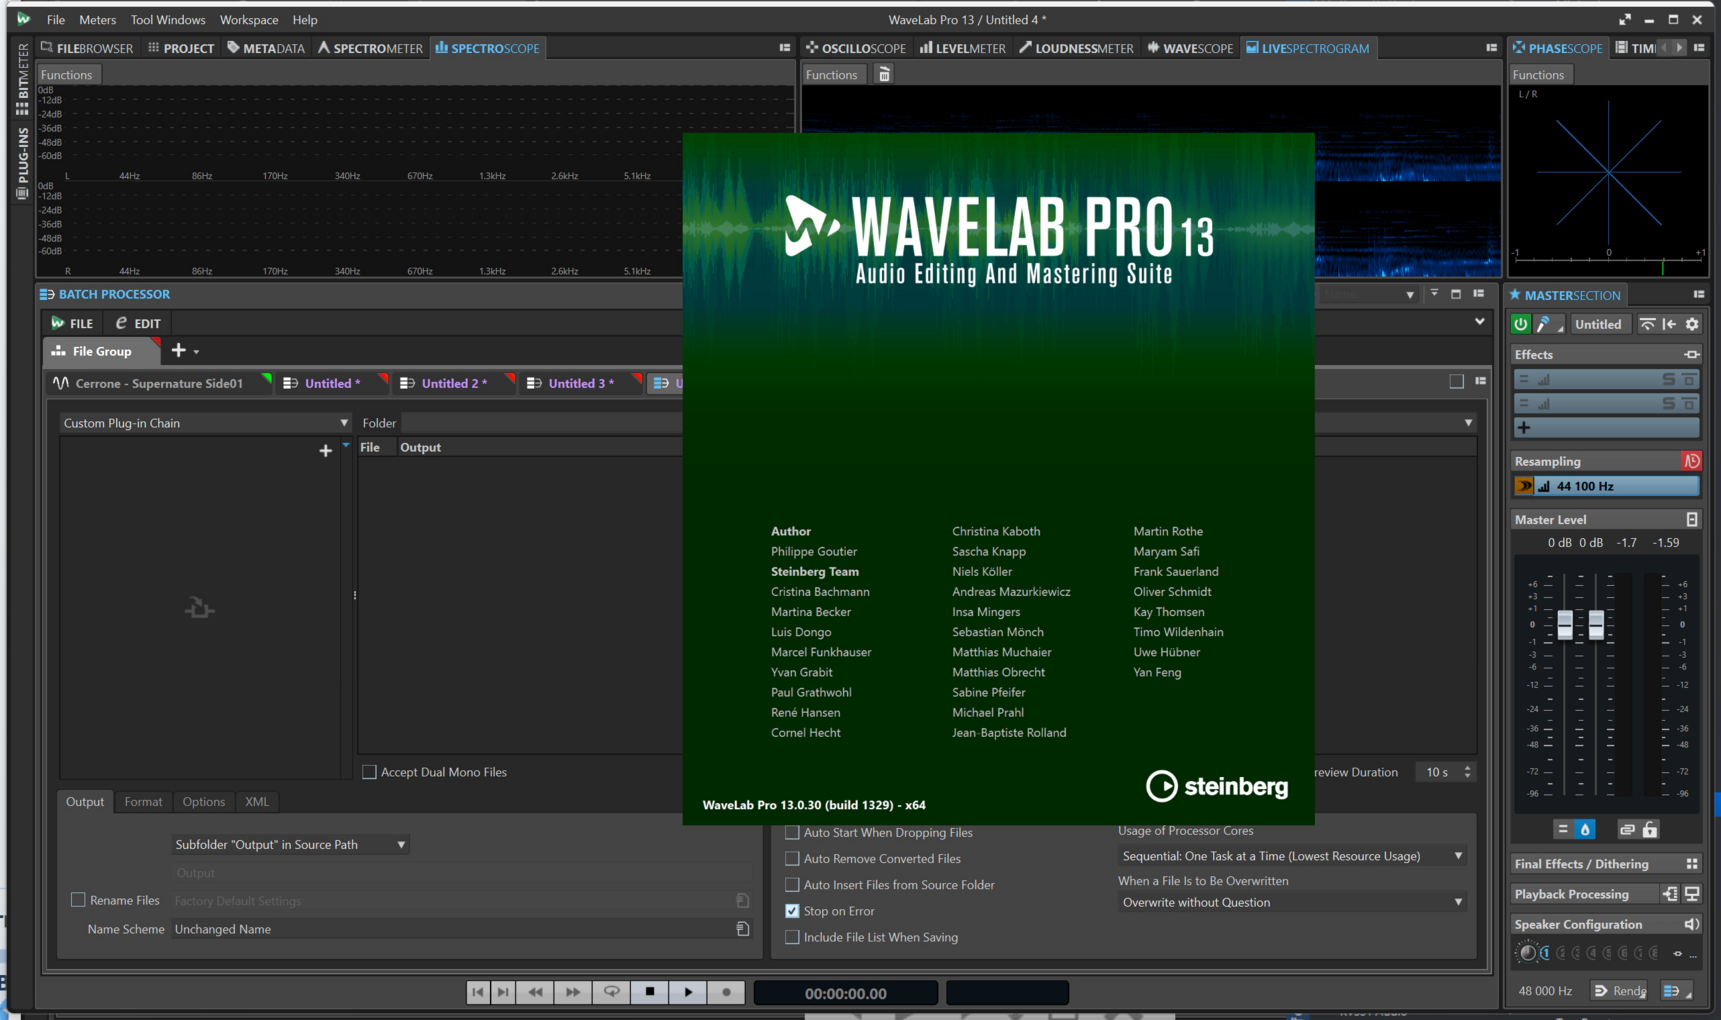Viewport: 1721px width, 1020px height.
Task: Open Master Section panel options menu
Action: point(1699,295)
